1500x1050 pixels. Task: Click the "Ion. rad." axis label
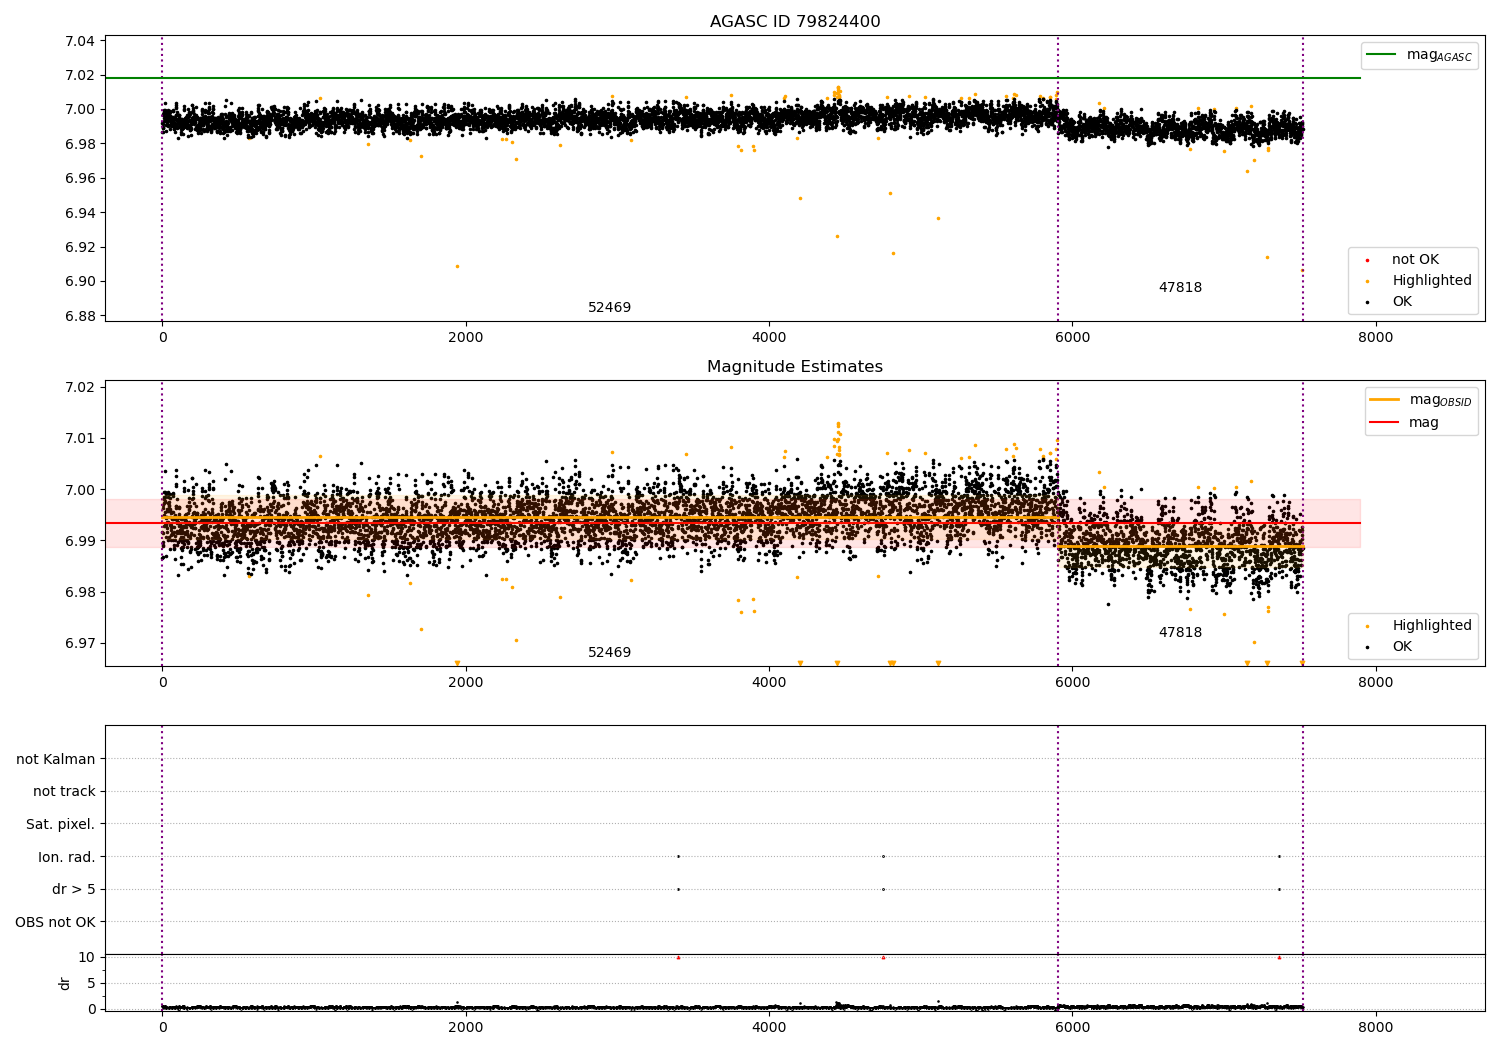67,857
